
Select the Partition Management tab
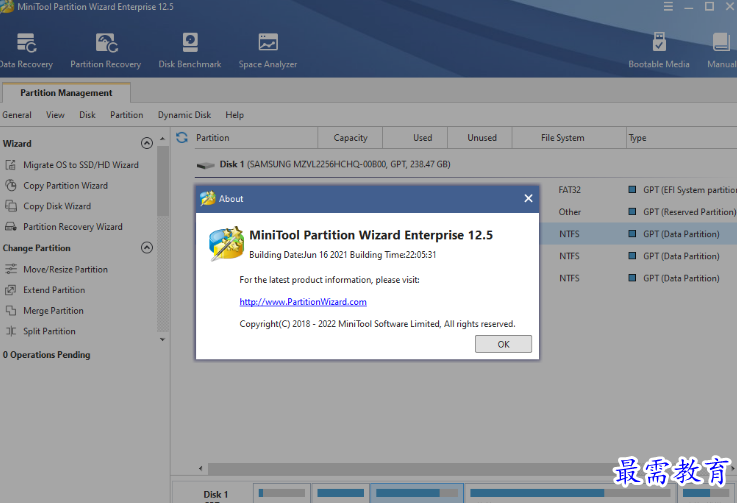click(66, 93)
